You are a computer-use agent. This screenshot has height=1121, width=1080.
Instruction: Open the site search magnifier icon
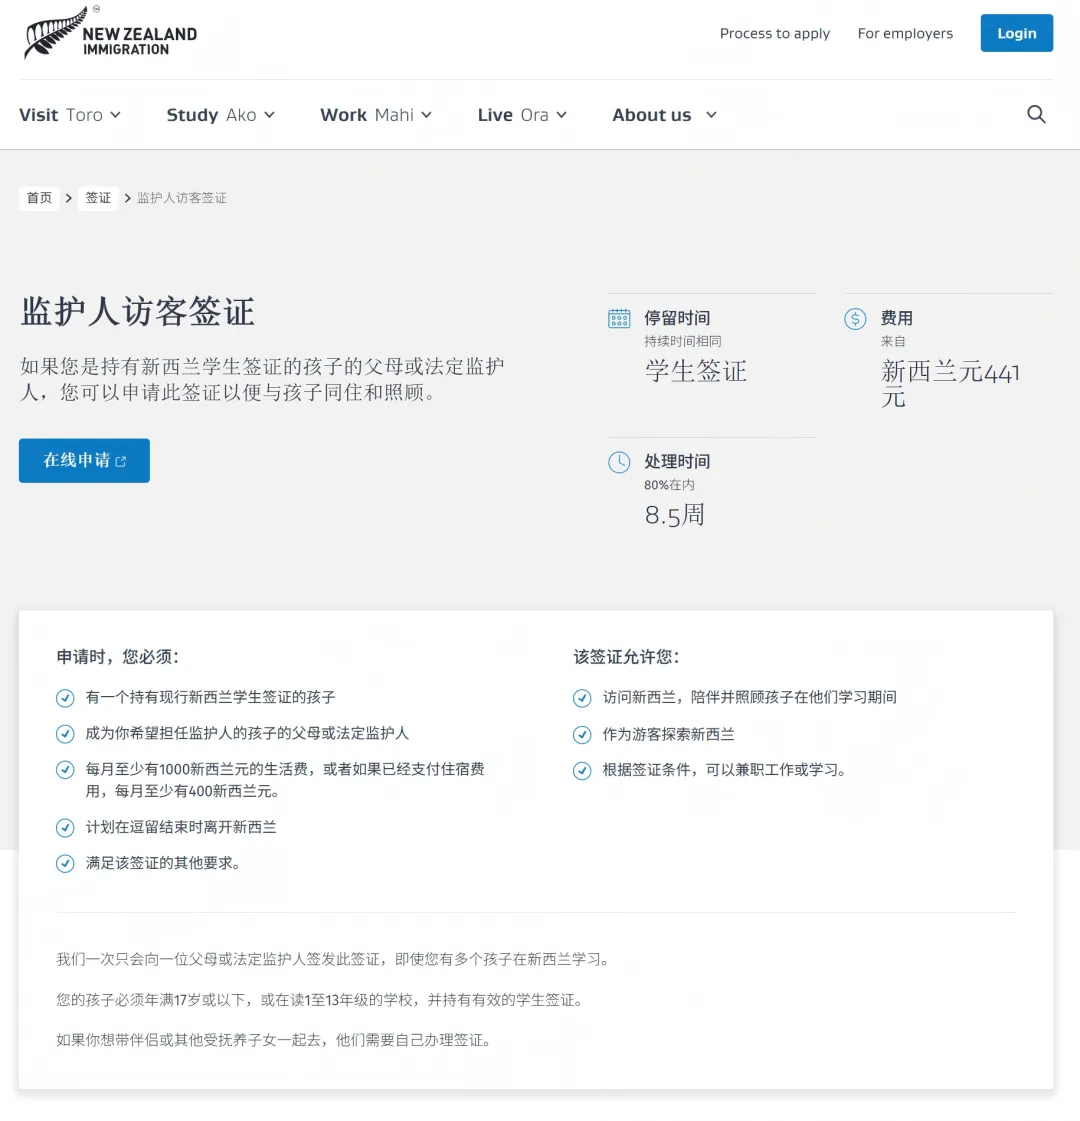click(x=1036, y=114)
